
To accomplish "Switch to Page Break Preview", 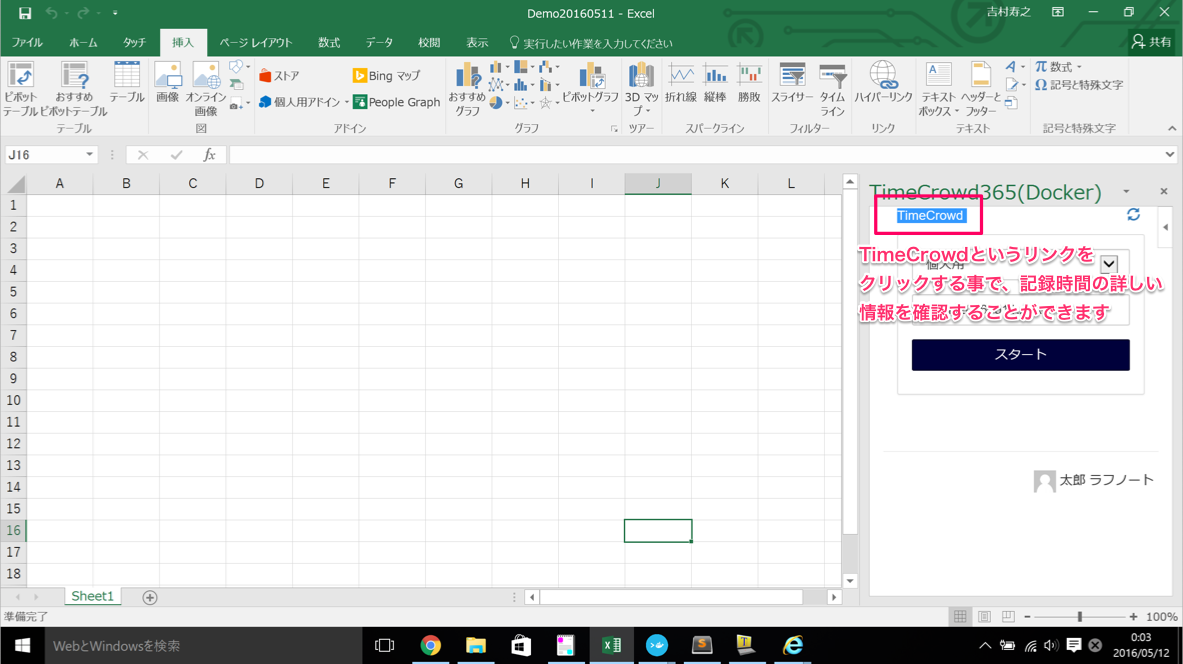I will (x=1008, y=616).
